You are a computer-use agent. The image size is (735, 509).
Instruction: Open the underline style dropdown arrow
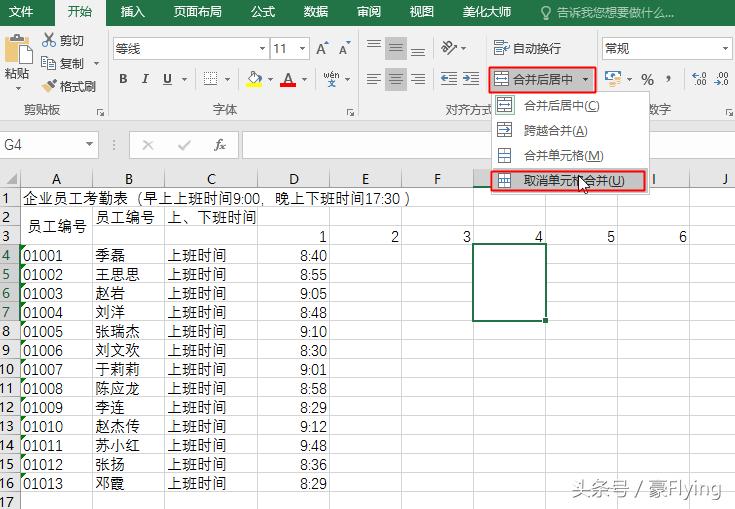pyautogui.click(x=184, y=79)
